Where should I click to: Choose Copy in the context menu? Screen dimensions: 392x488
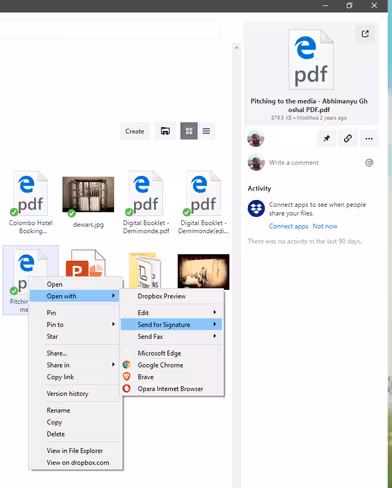pos(75,422)
